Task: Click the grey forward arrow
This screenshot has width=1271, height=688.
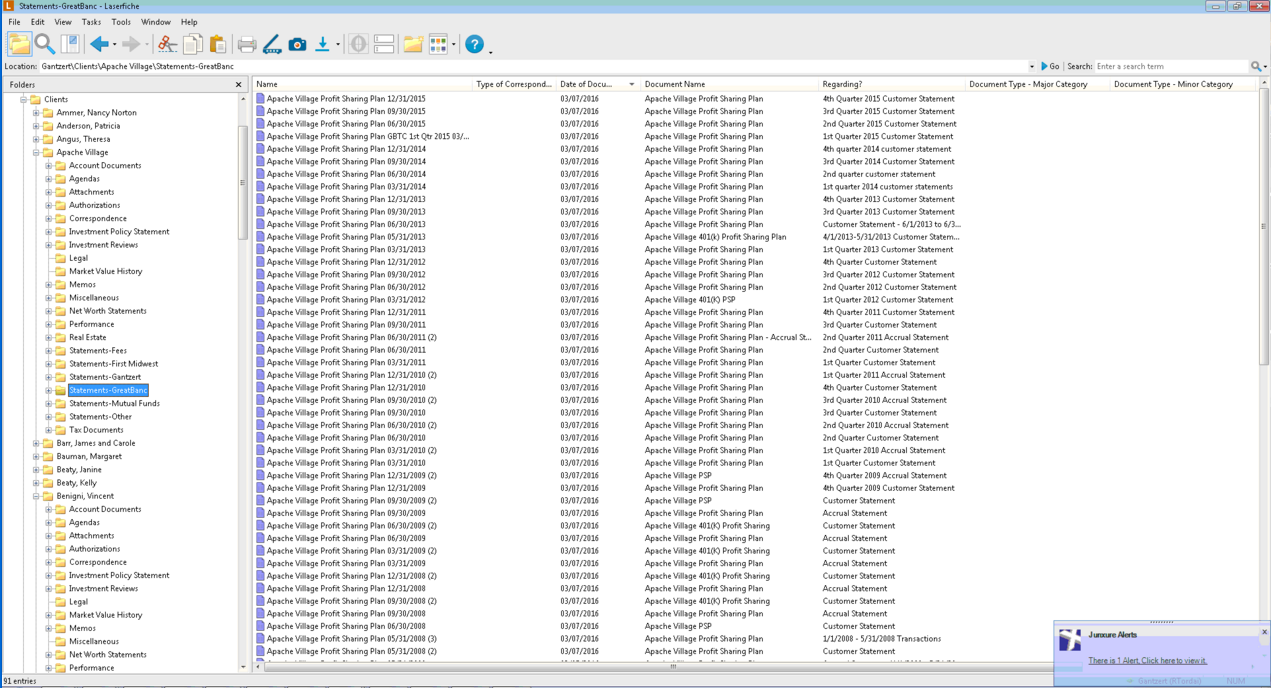Action: point(131,44)
